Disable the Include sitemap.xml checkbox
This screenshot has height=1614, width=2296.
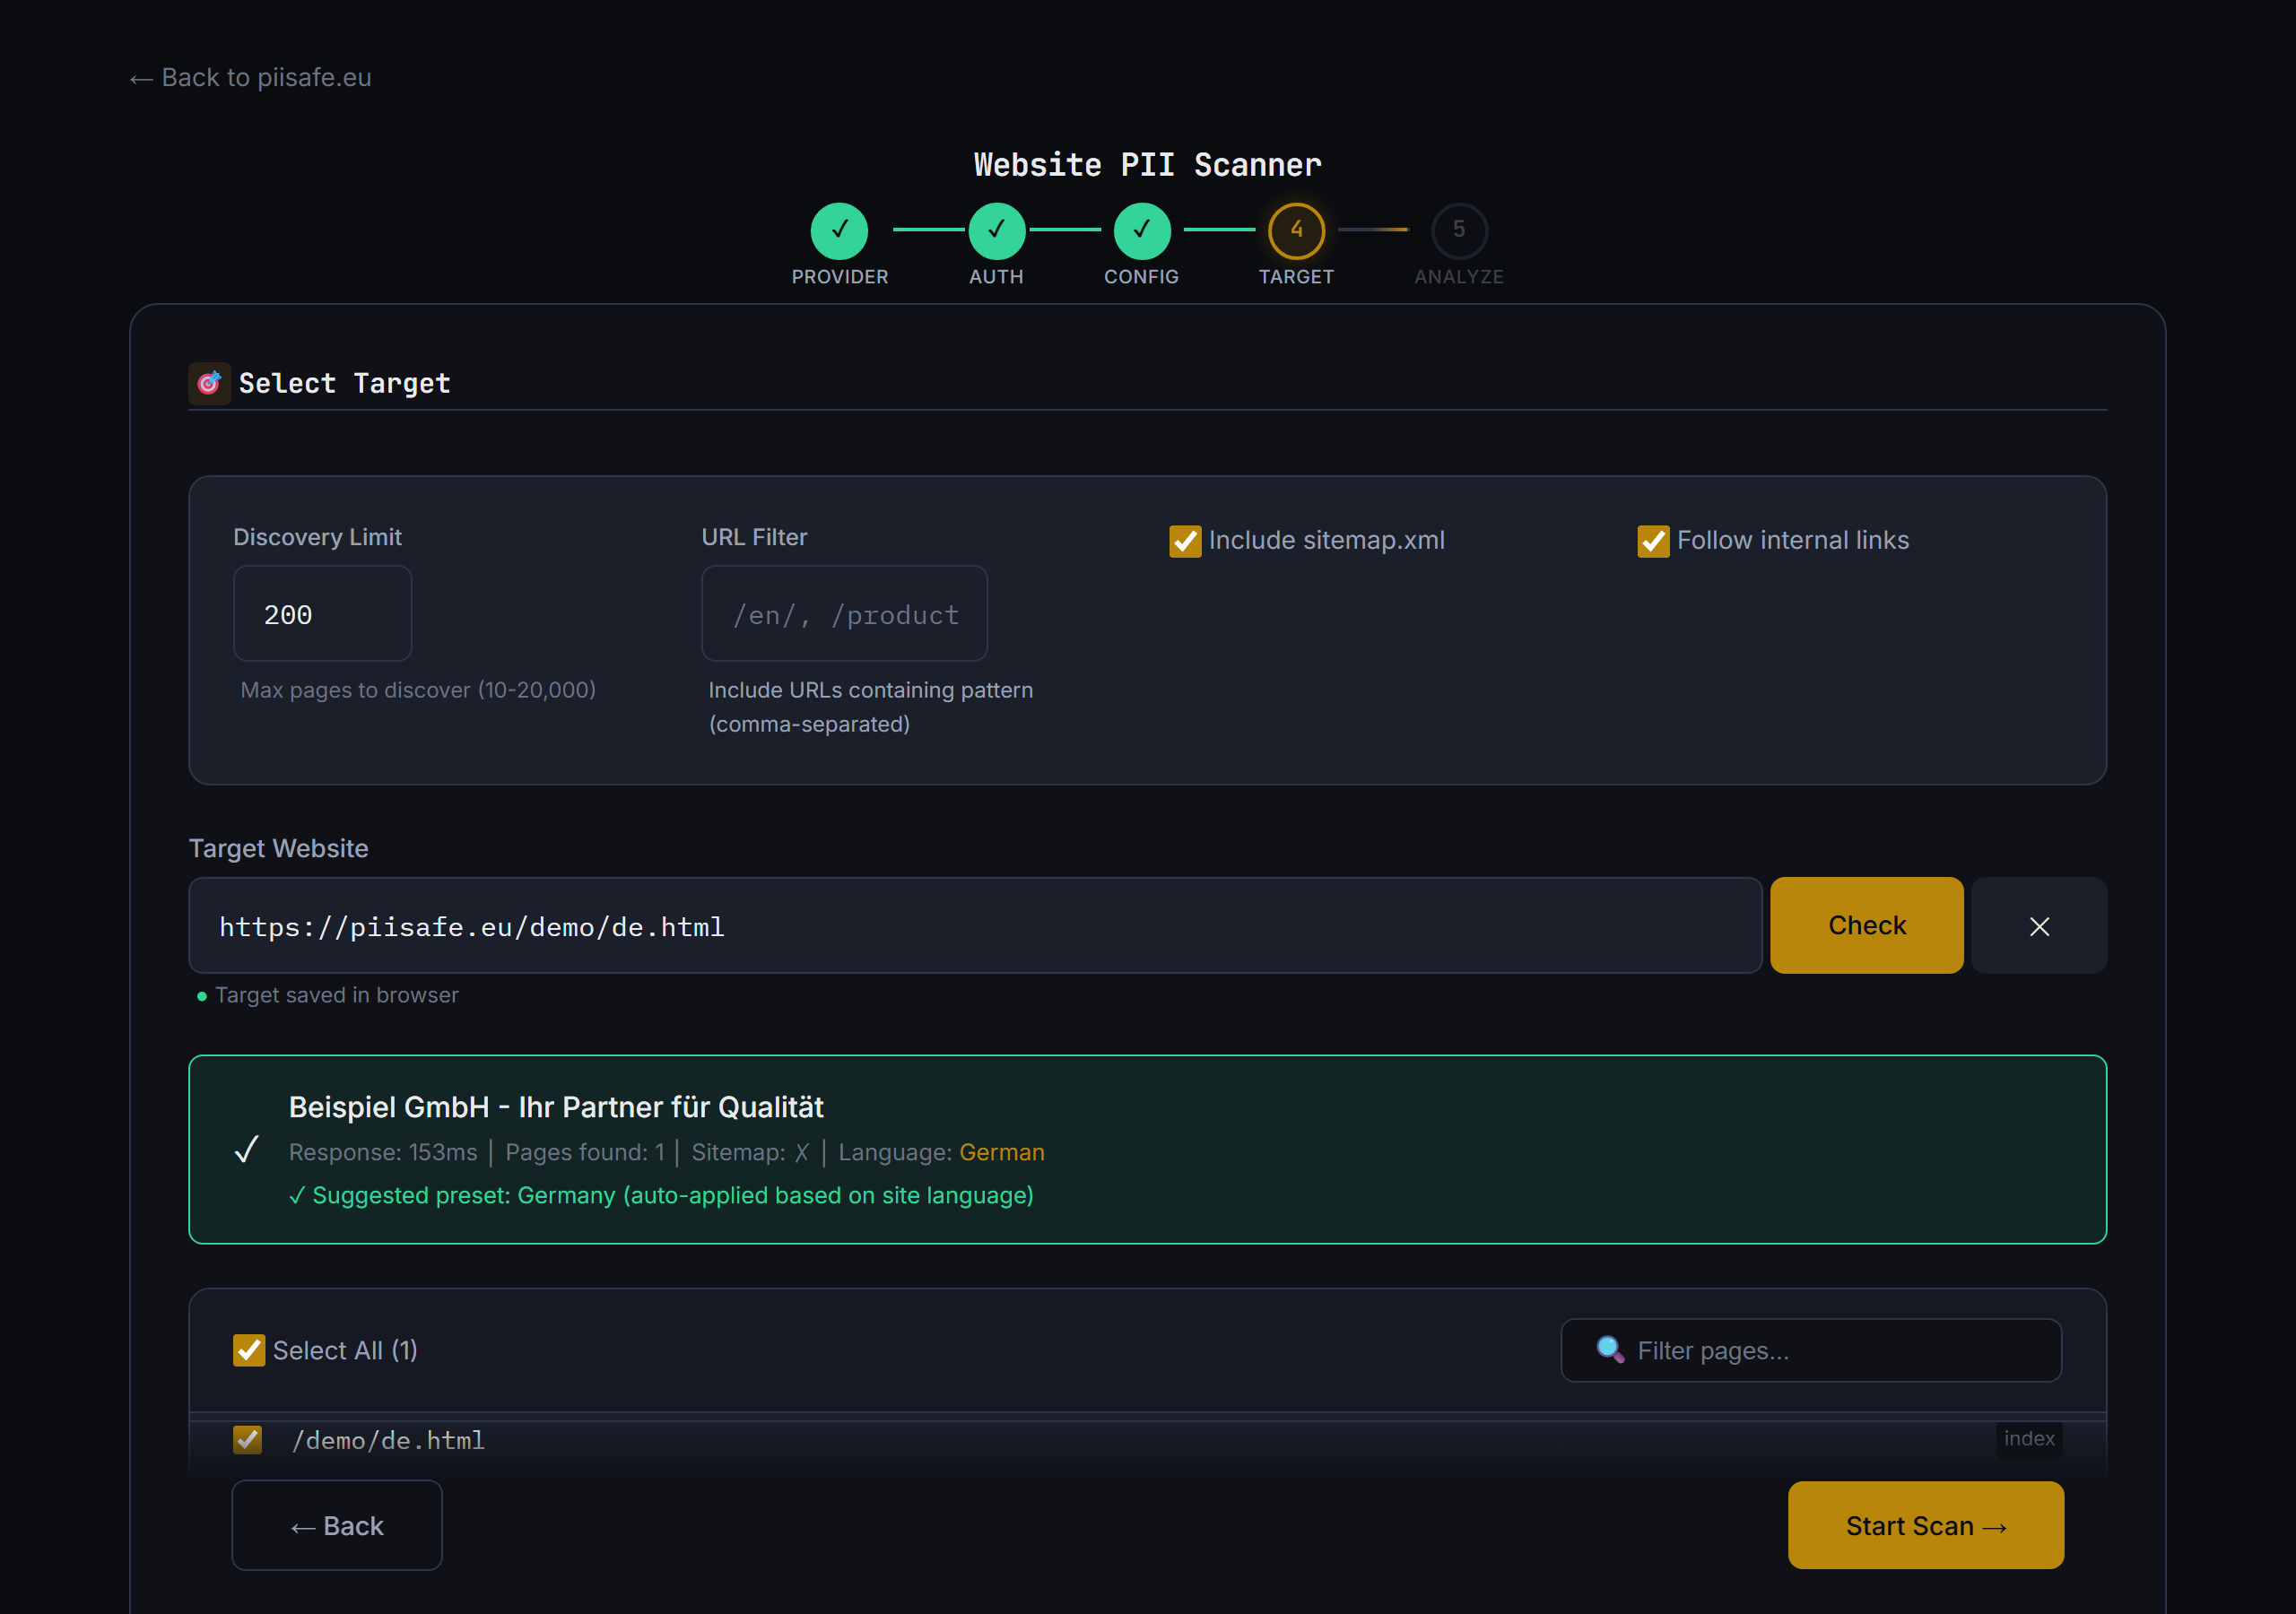pos(1185,541)
